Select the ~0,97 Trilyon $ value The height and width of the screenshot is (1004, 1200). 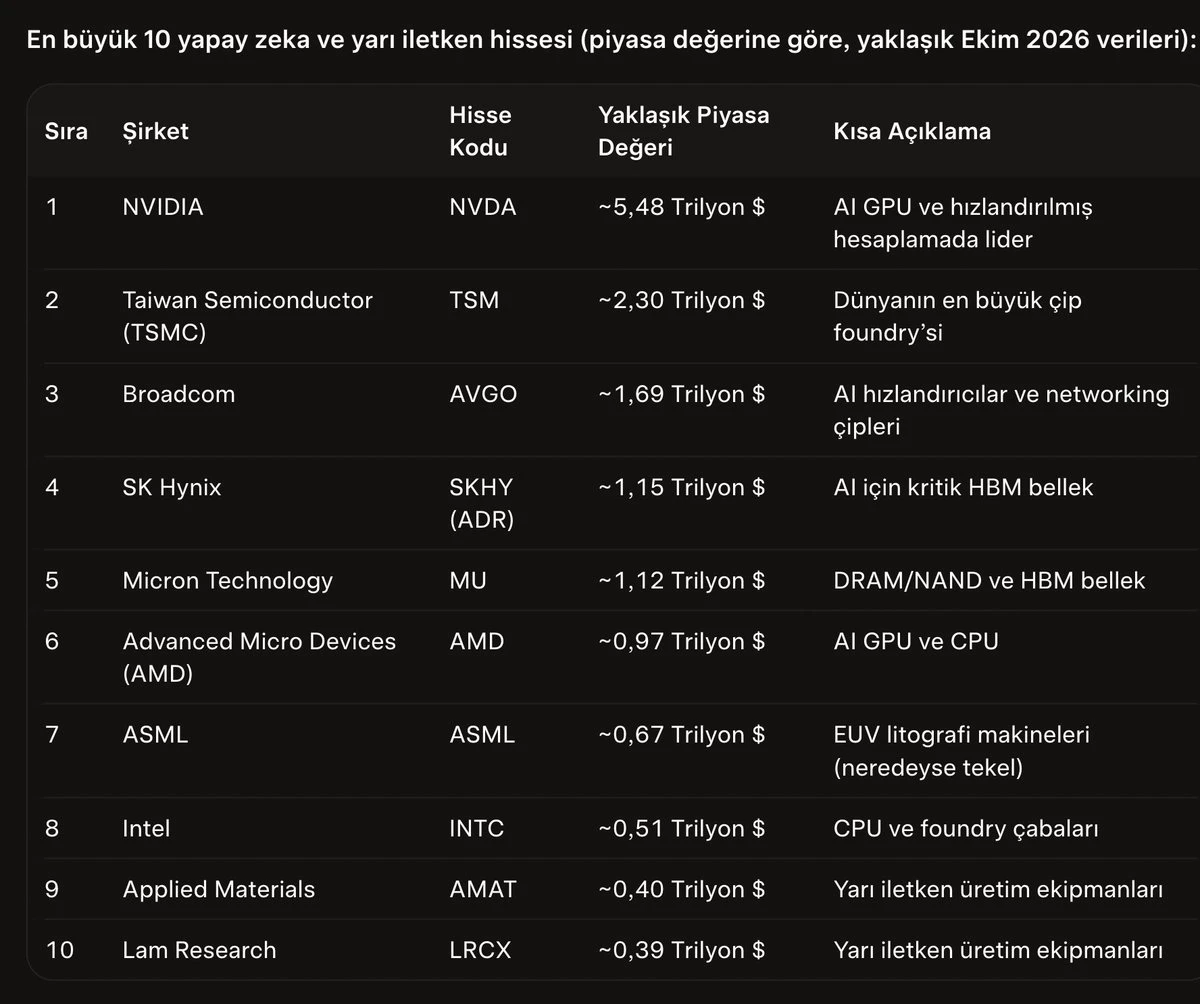[x=682, y=641]
